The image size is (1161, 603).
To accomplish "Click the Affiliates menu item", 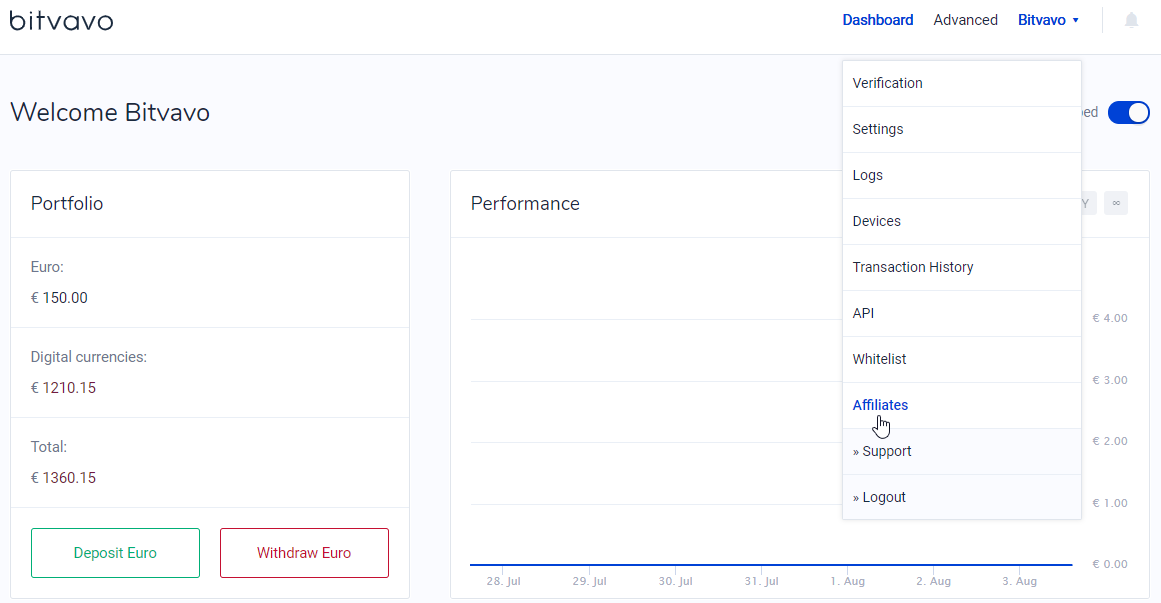I will 962,405.
